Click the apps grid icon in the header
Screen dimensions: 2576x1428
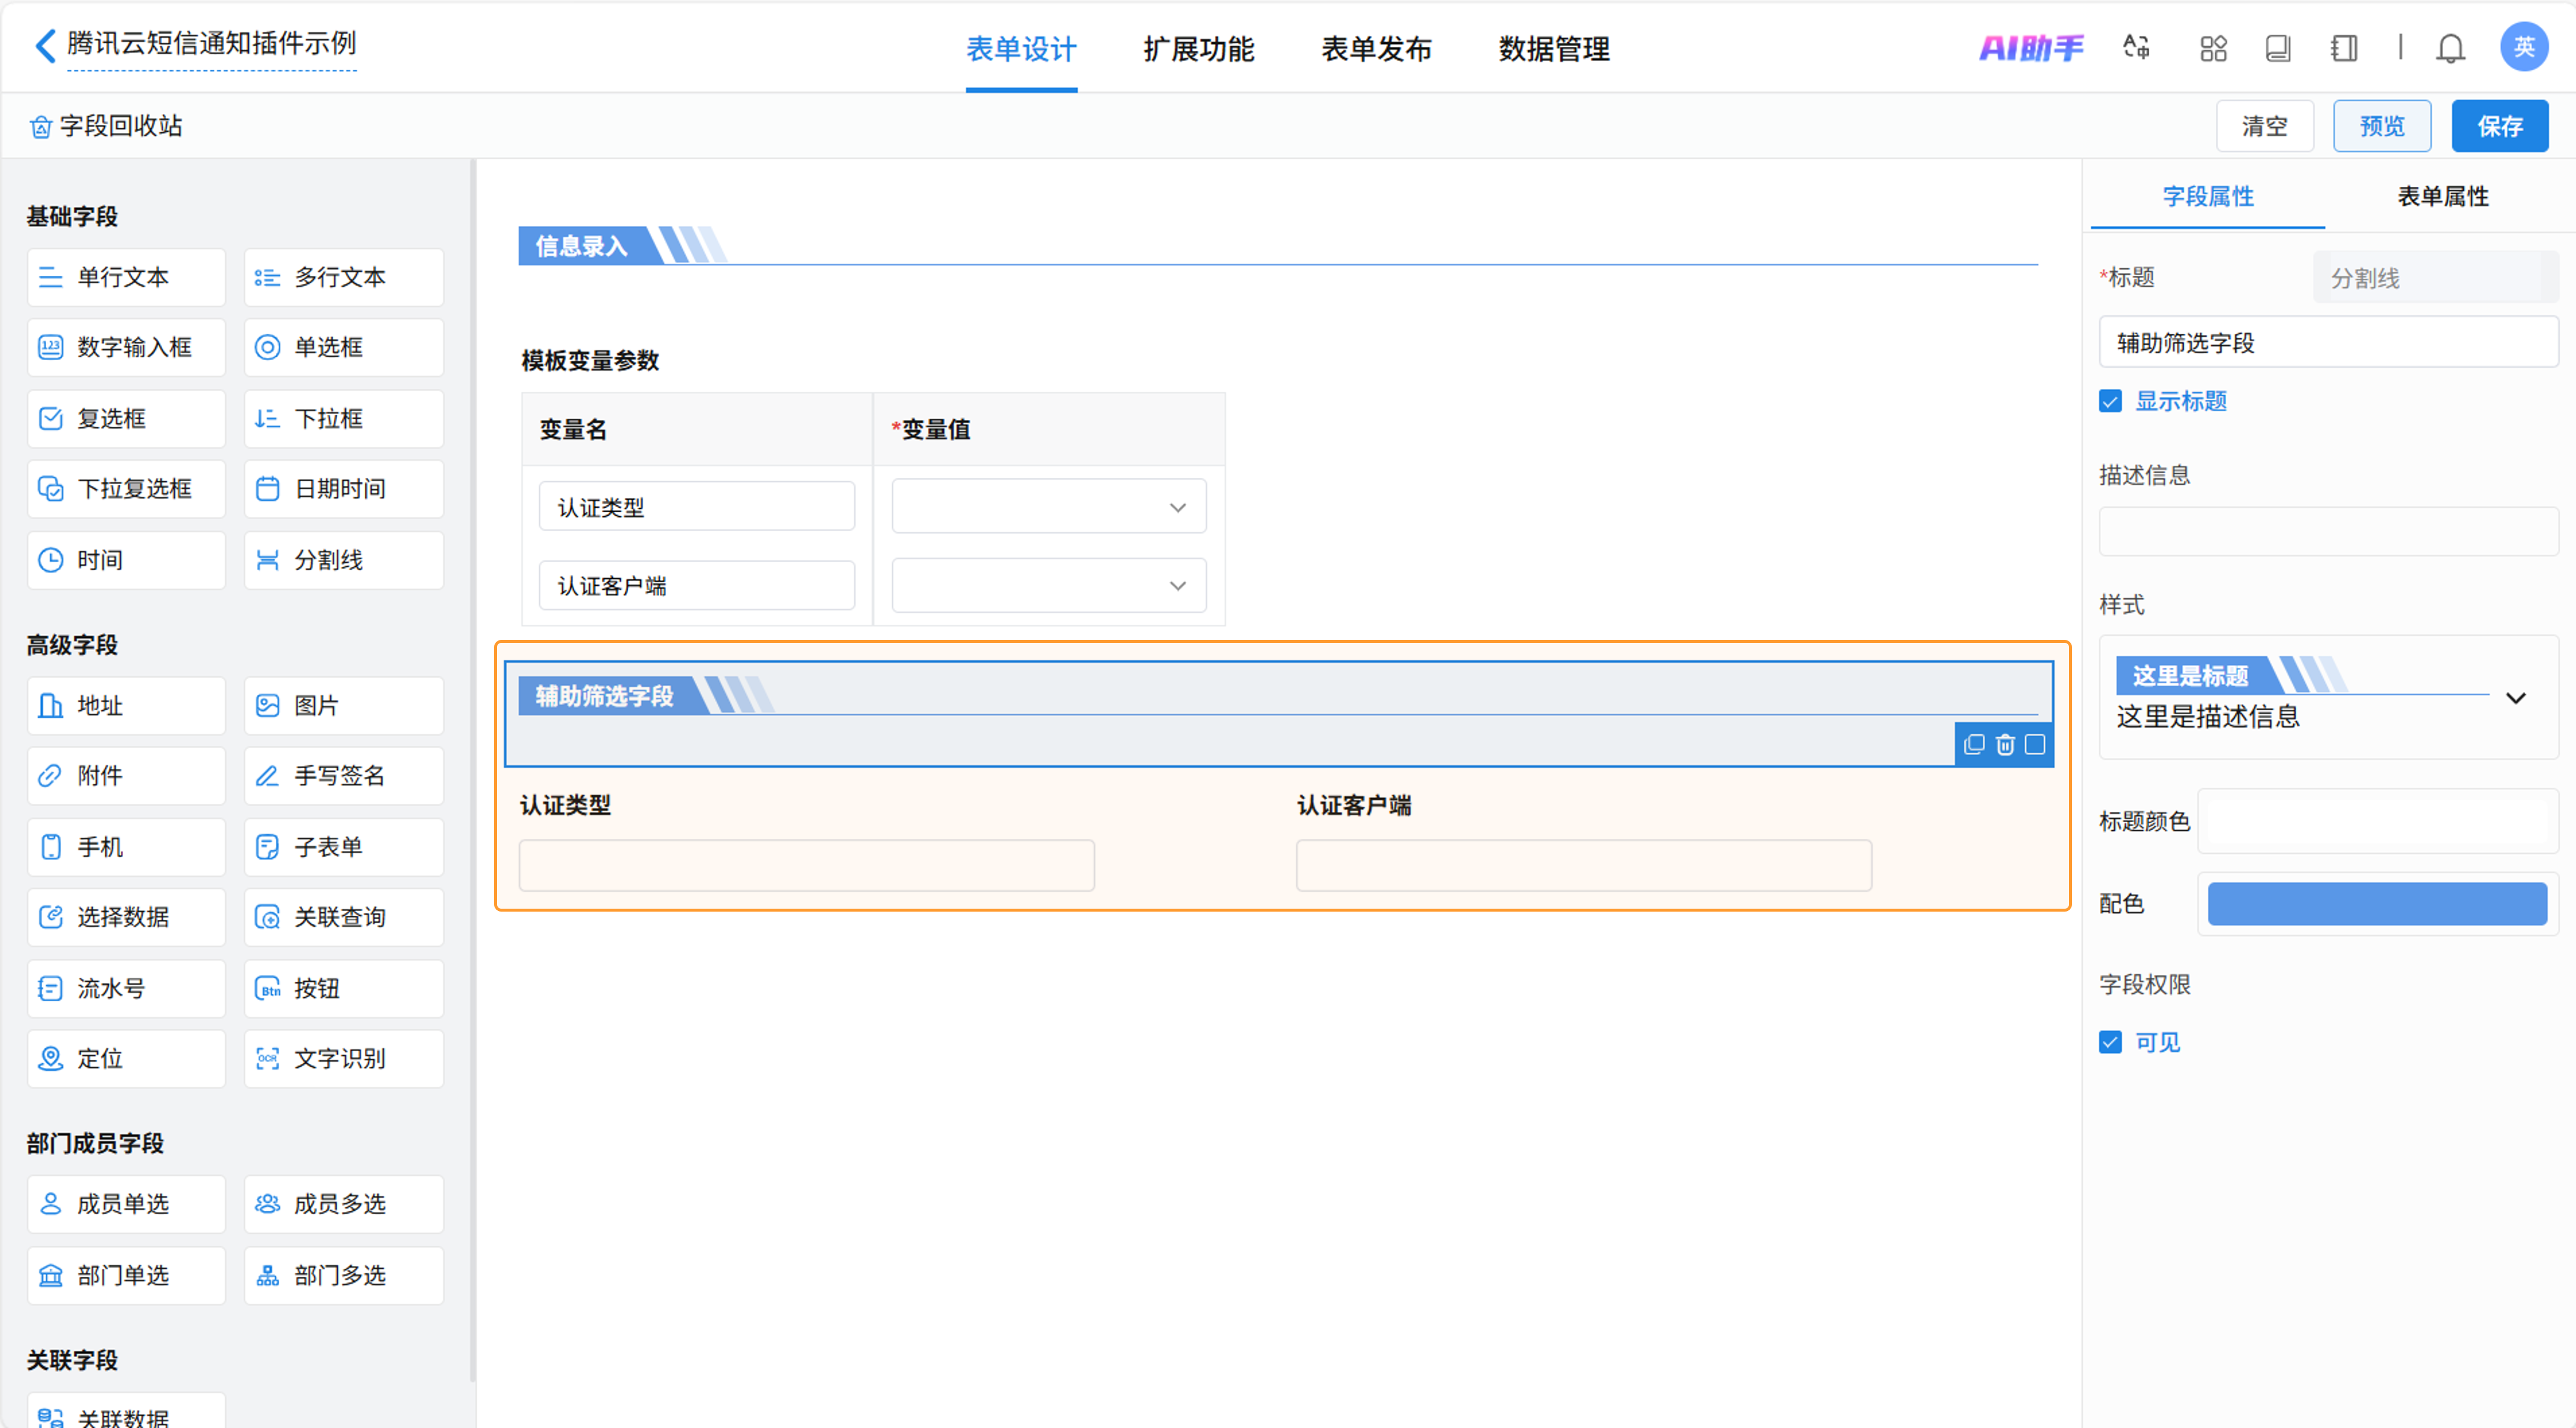pos(2213,48)
